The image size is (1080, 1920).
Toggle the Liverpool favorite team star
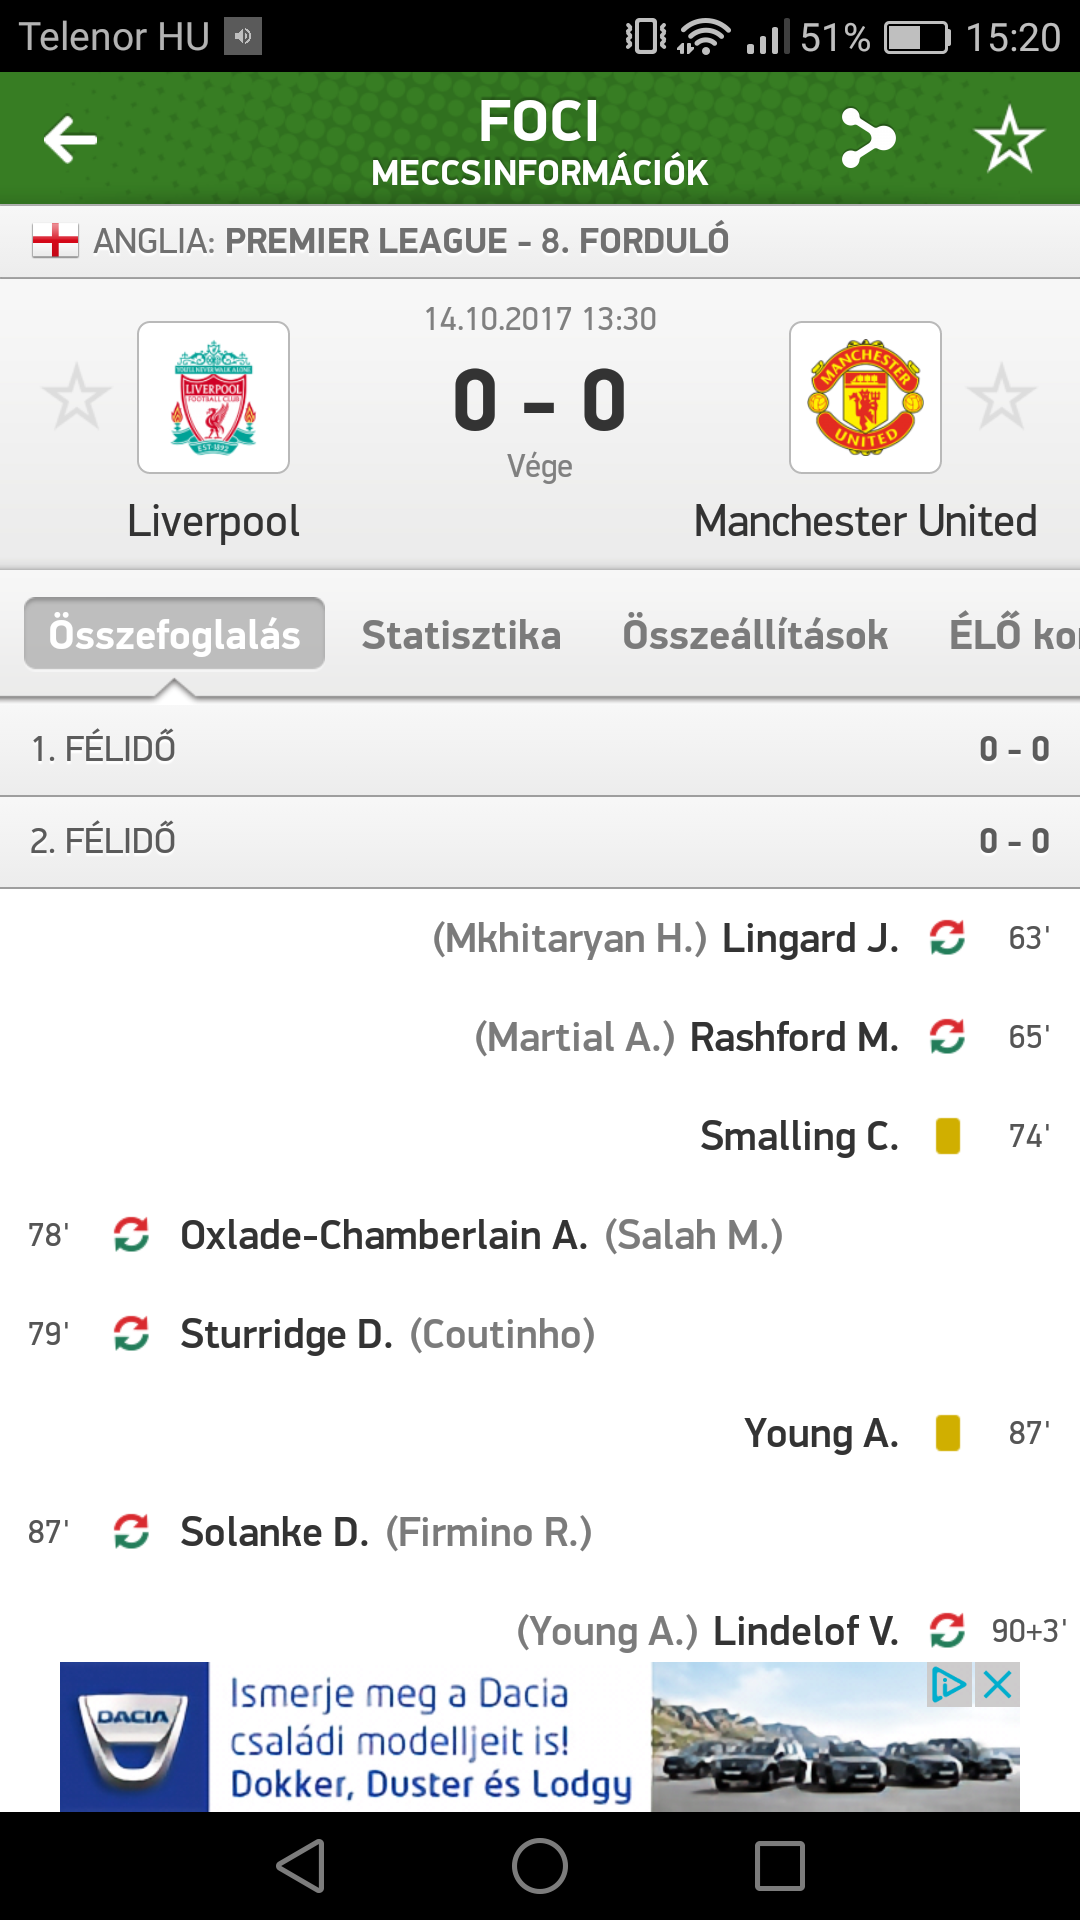point(76,397)
